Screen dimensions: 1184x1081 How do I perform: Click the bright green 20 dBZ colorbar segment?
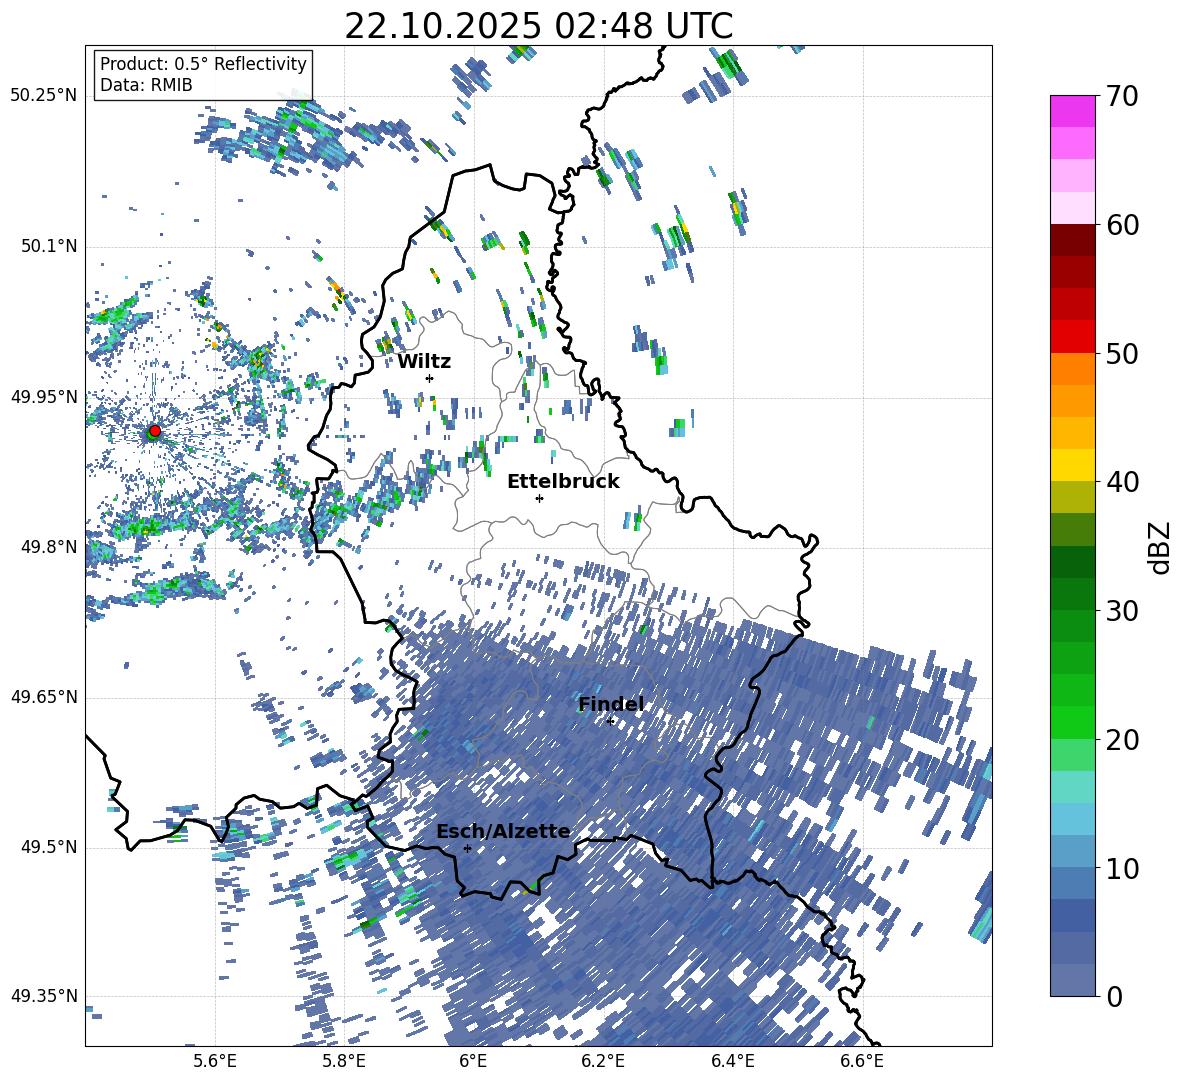(x=1072, y=722)
